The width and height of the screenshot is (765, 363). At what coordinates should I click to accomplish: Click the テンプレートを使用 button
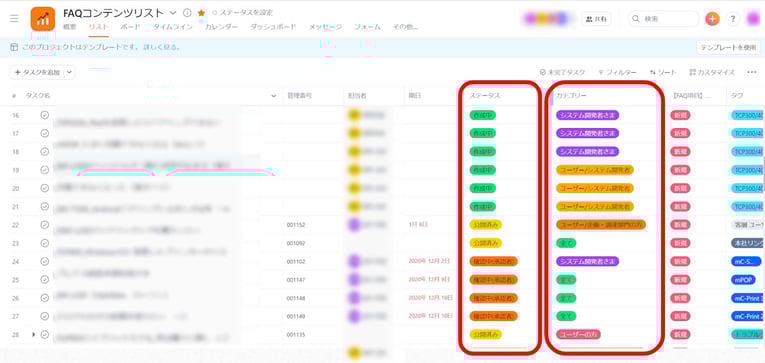(728, 47)
